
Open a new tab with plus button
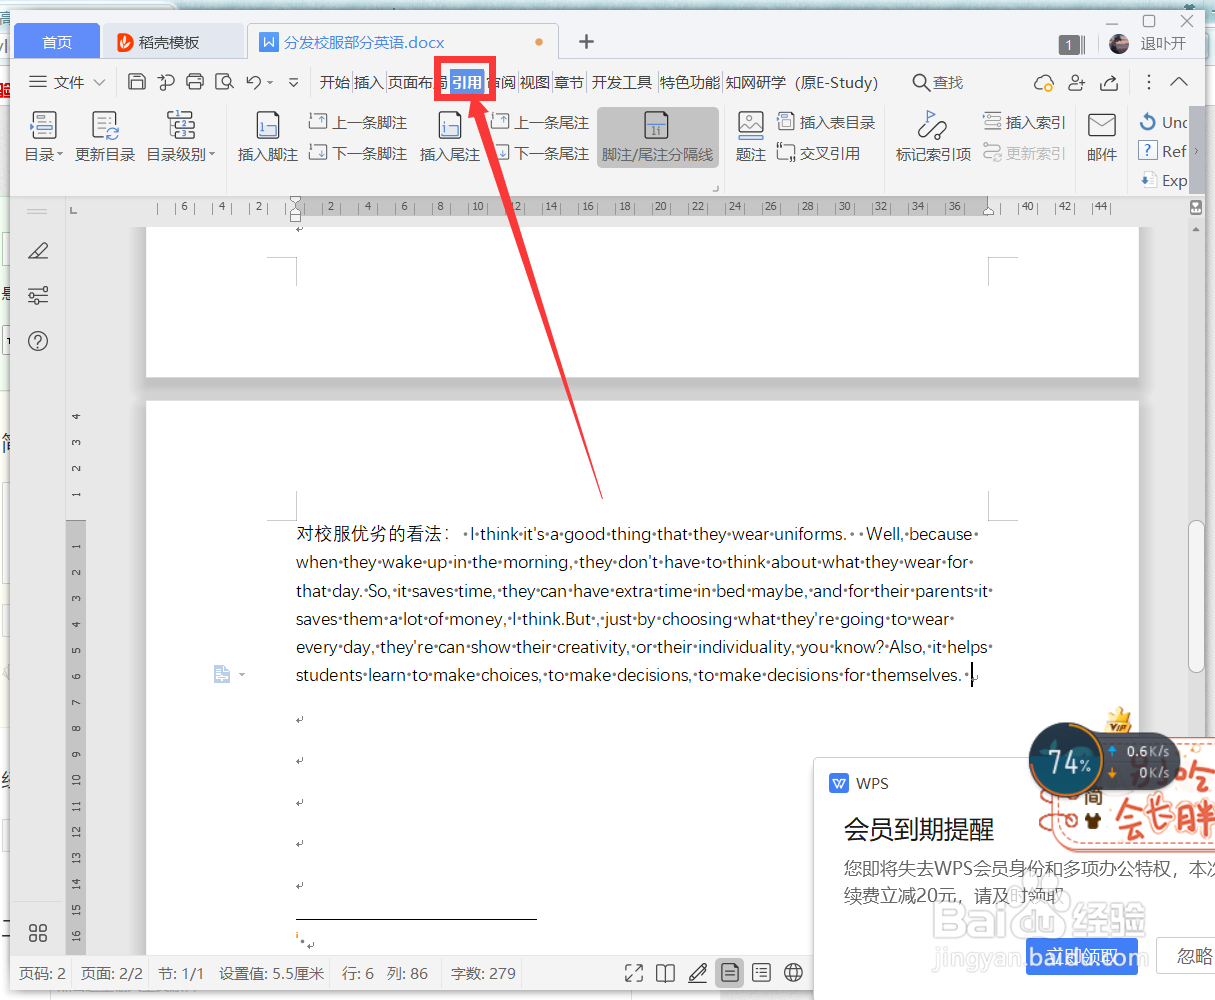[x=586, y=41]
